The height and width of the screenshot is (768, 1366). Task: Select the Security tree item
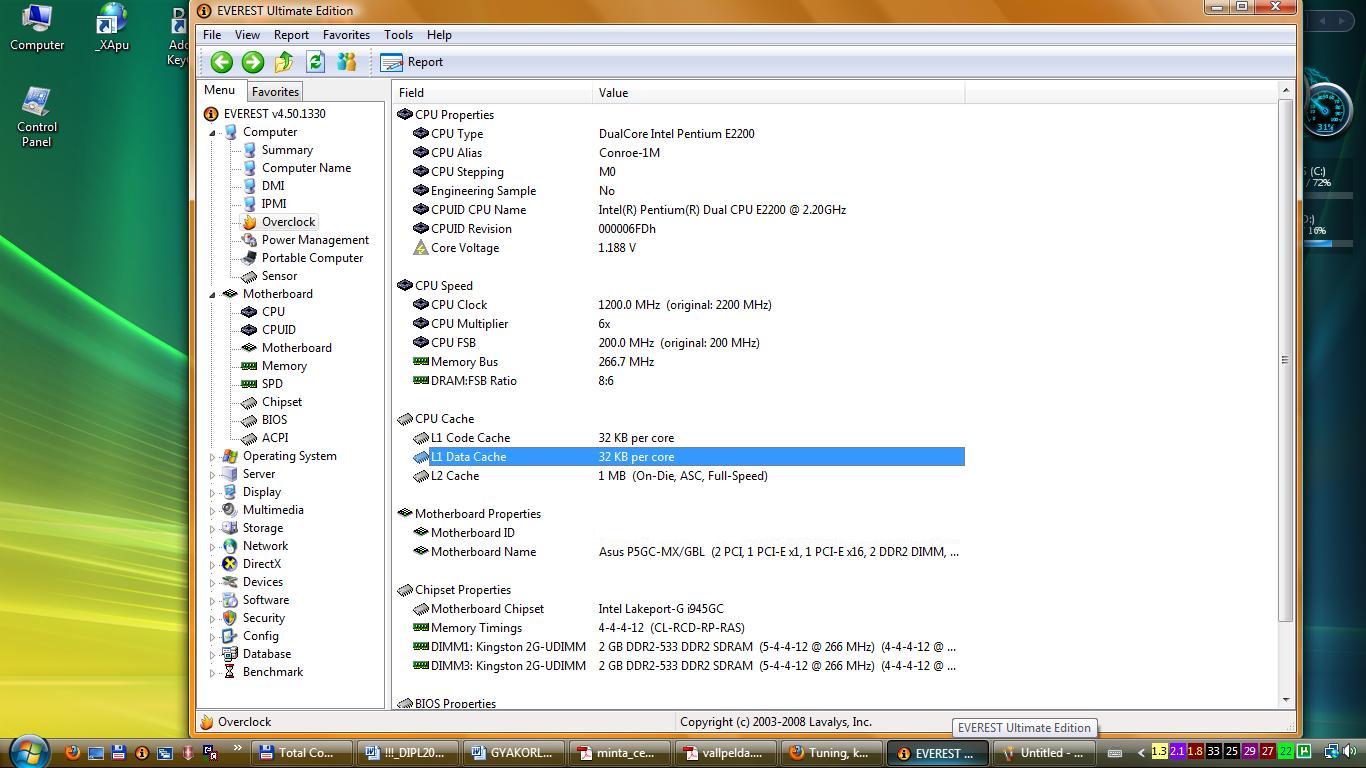264,618
